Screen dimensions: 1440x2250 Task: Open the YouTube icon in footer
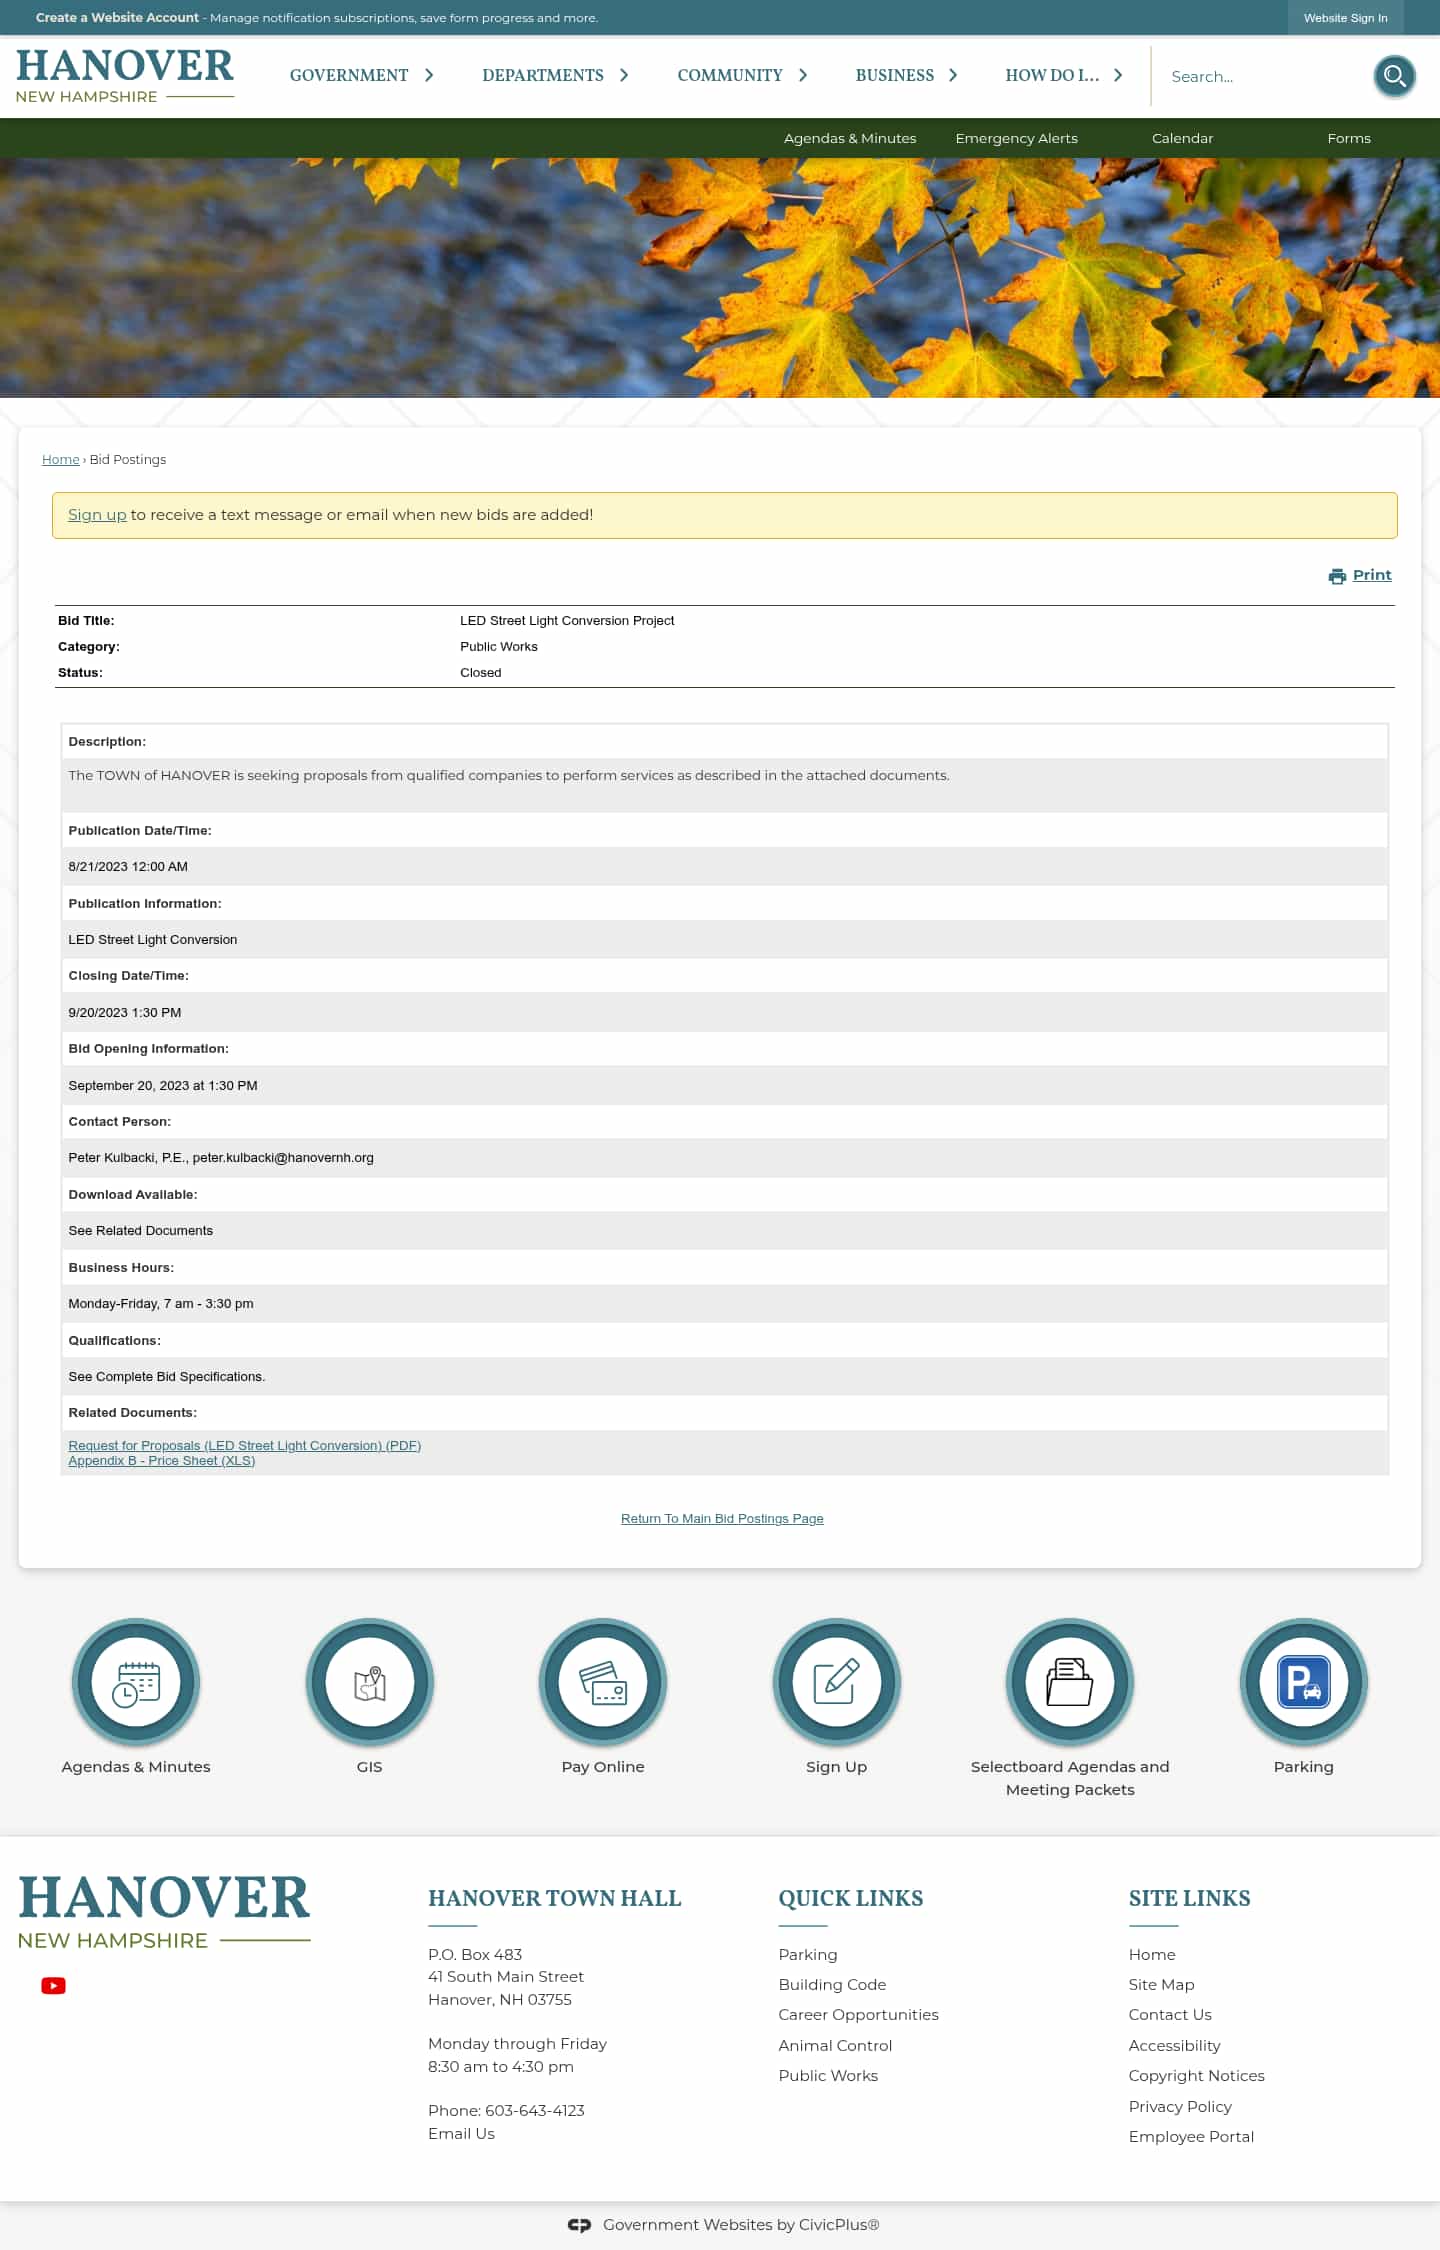pos(53,1985)
